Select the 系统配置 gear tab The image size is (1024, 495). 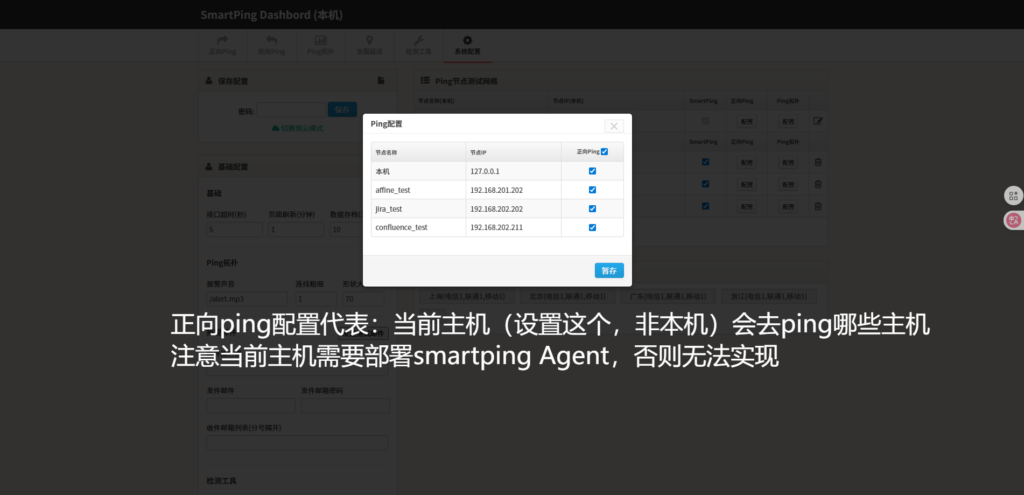pos(467,44)
